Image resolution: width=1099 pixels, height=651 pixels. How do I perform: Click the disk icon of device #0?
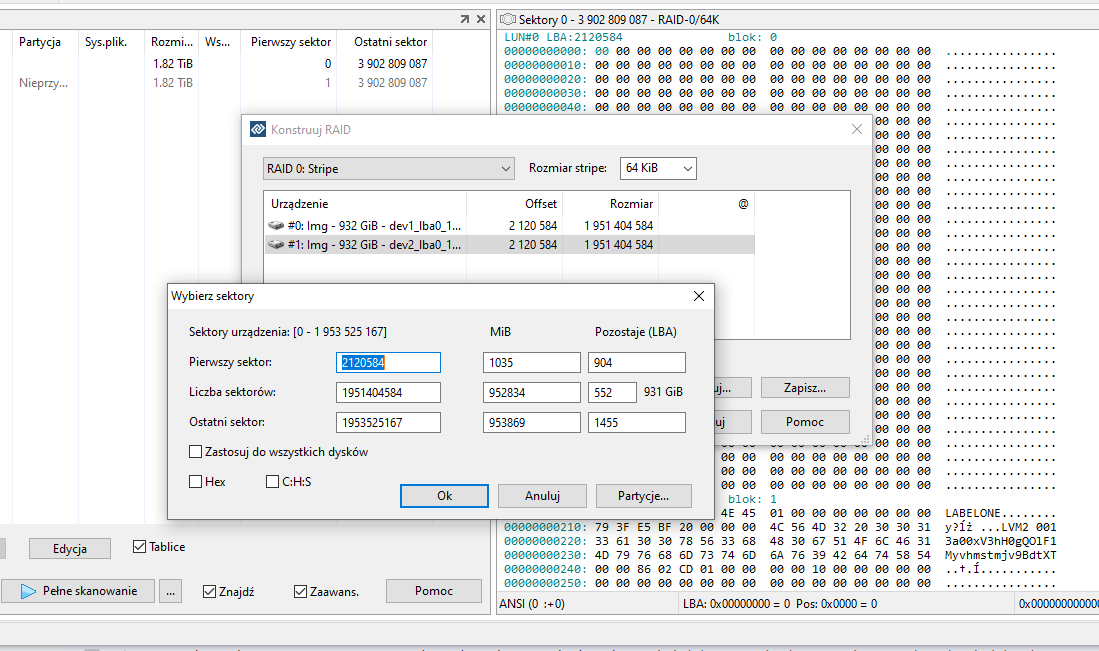pos(276,226)
